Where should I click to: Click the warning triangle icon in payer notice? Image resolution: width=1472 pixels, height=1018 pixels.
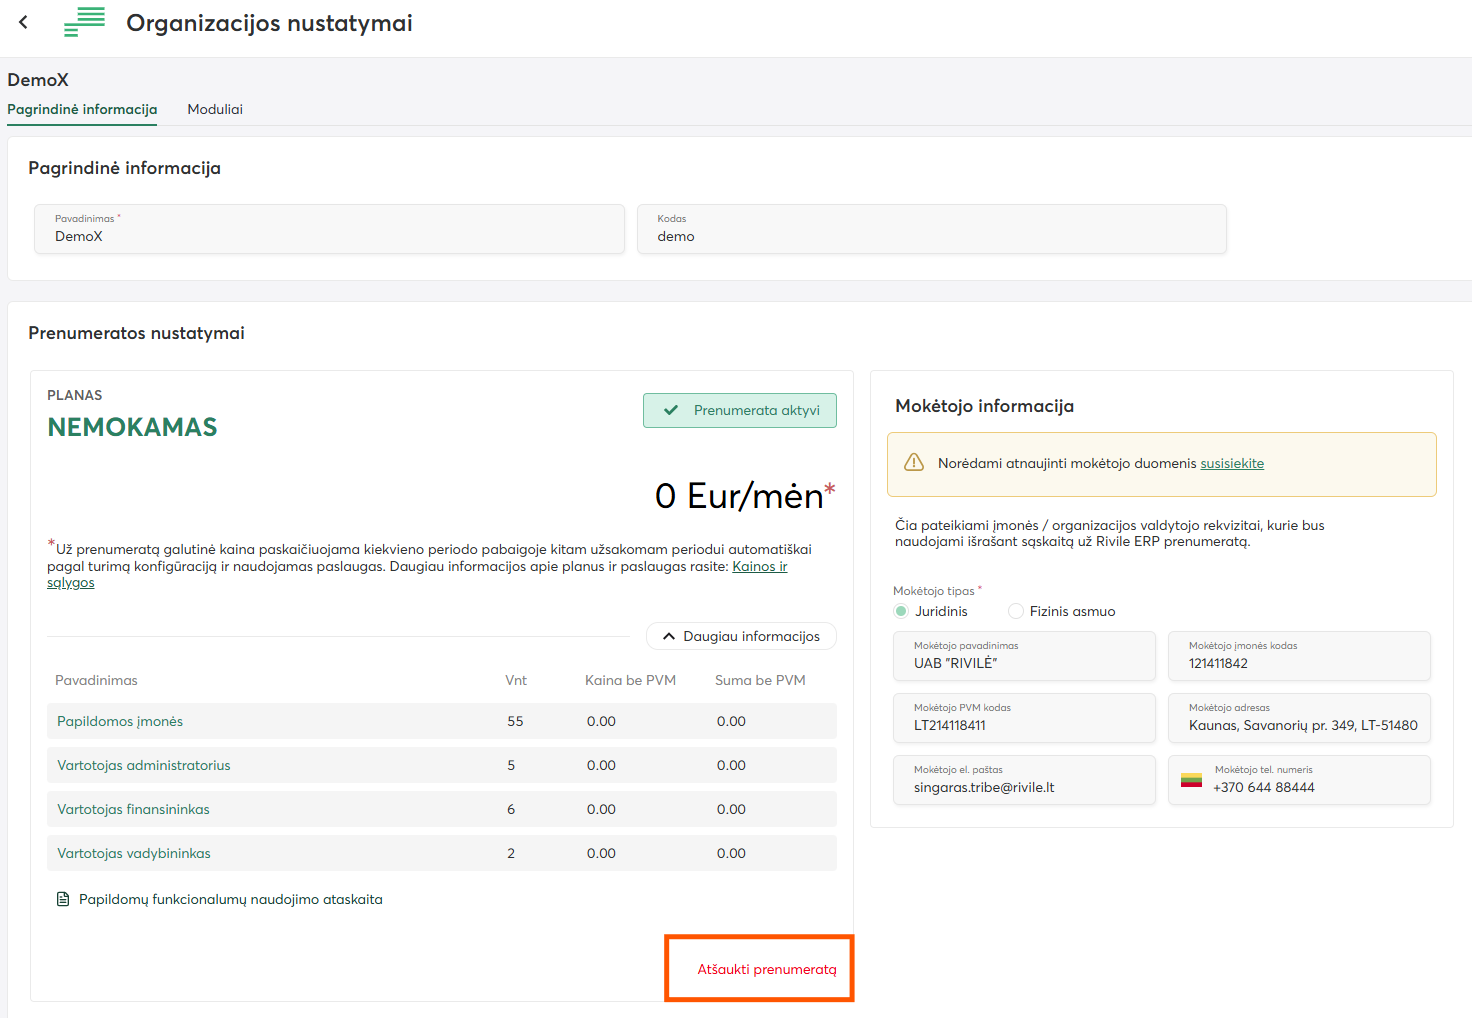click(914, 463)
